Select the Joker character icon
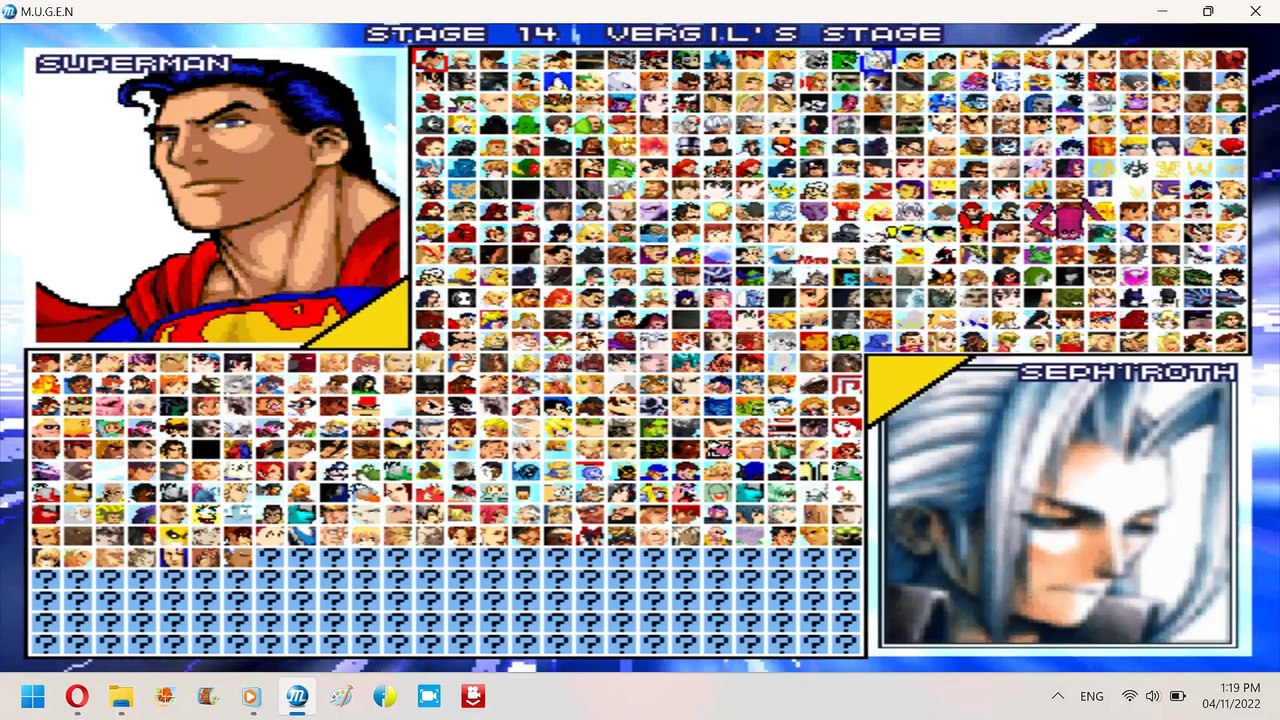1280x720 pixels. [462, 103]
